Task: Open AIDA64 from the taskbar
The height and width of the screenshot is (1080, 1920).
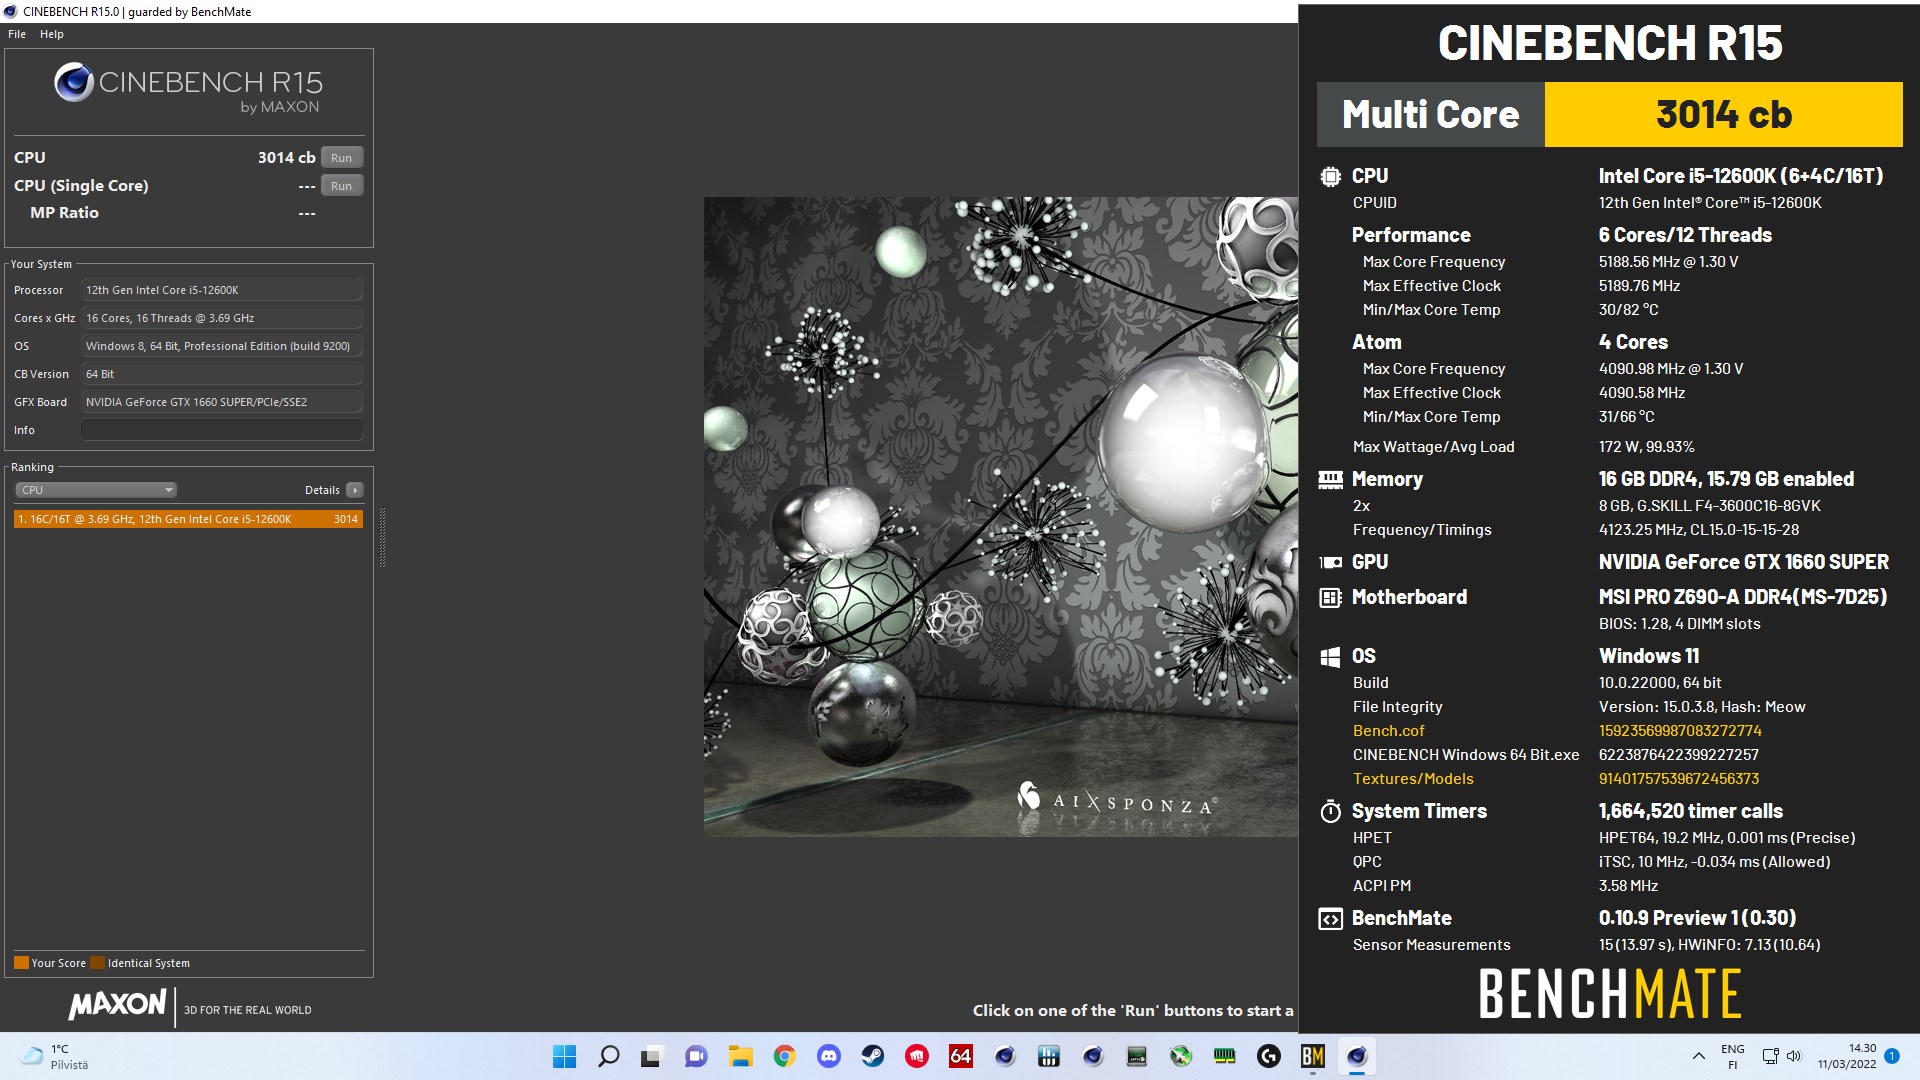Action: point(961,1056)
